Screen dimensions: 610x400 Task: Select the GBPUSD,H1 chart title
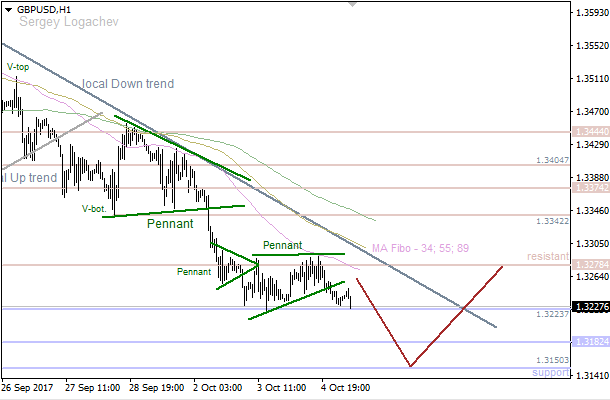coord(39,8)
